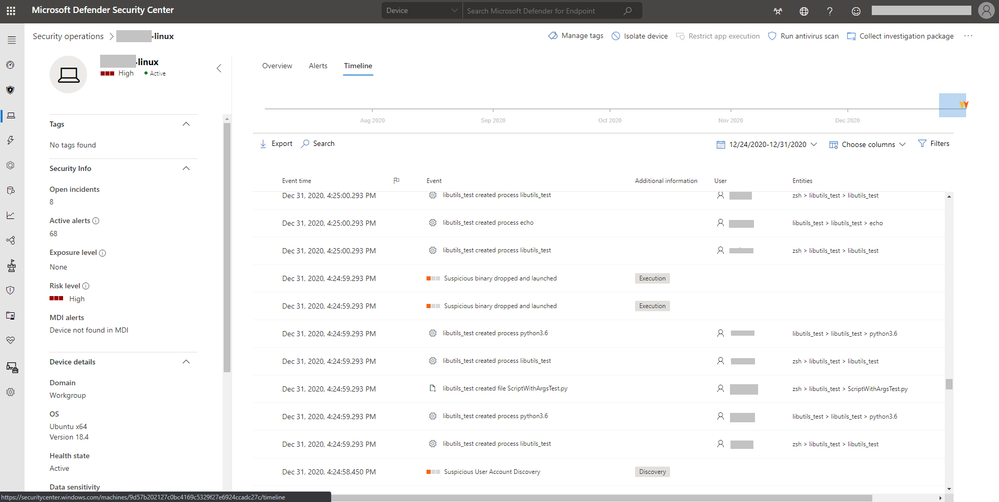Click the timeline Search button

pos(318,144)
